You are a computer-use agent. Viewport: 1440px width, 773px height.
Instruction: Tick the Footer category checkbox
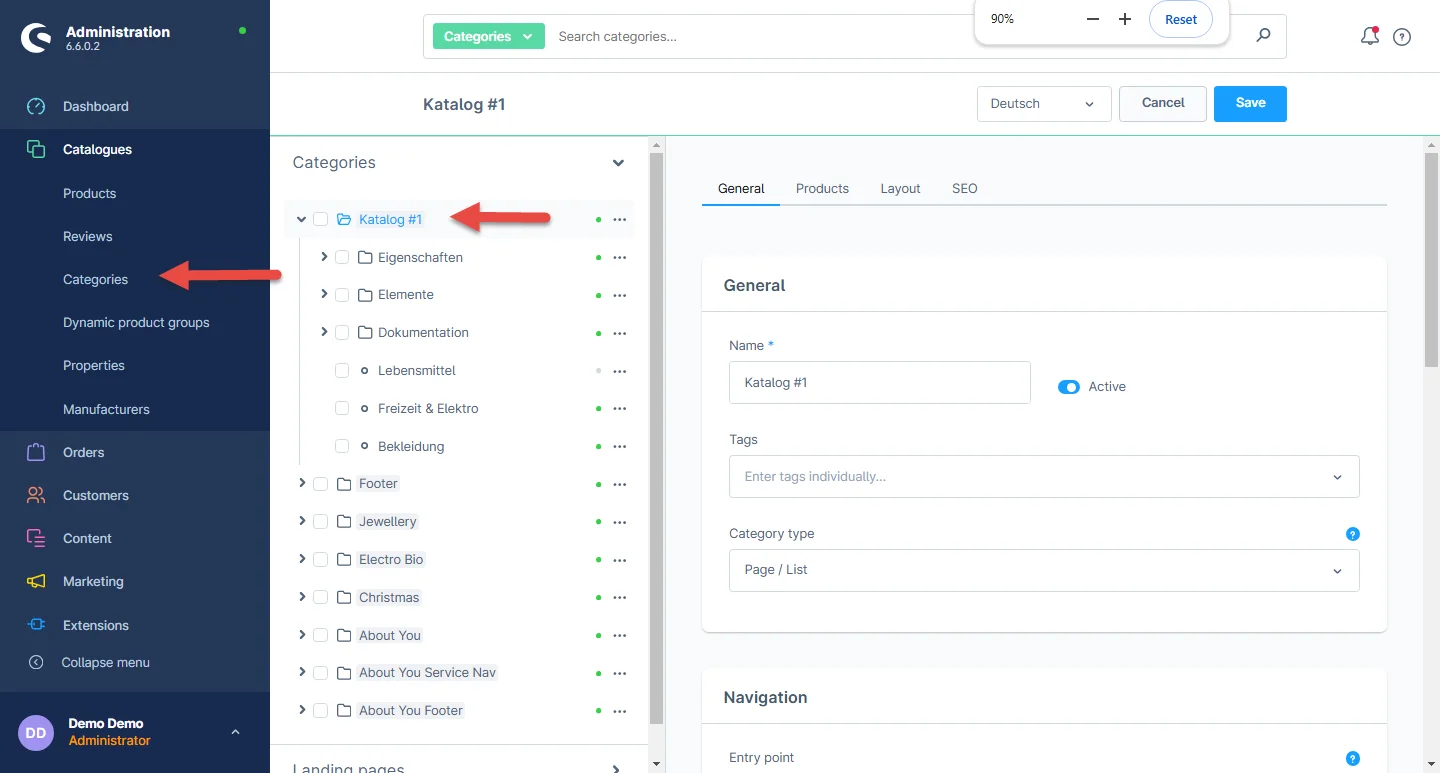(321, 484)
